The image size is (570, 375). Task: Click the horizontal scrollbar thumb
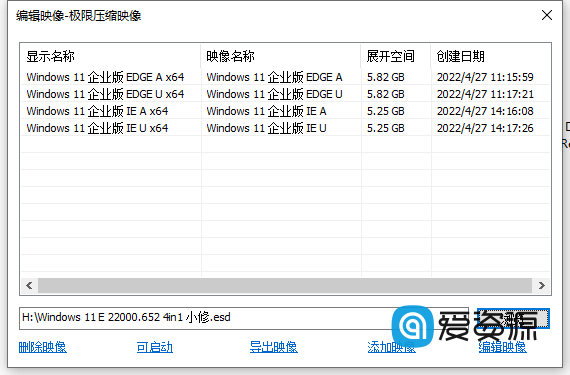[x=285, y=286]
